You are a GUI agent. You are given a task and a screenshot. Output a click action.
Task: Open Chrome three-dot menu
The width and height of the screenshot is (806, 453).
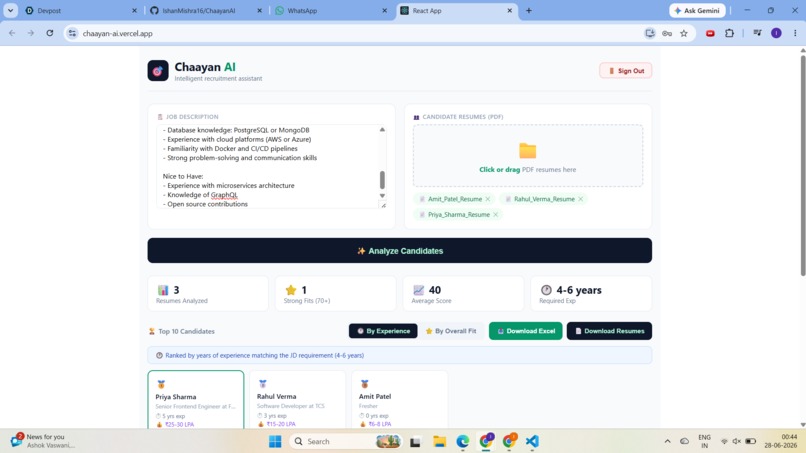[x=795, y=33]
